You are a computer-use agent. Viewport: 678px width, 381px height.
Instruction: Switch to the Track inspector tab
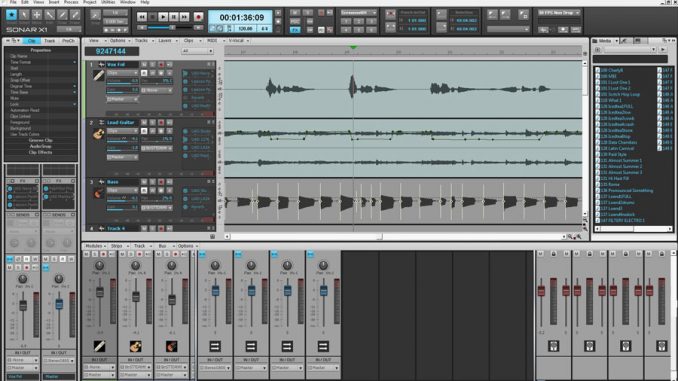tap(50, 41)
